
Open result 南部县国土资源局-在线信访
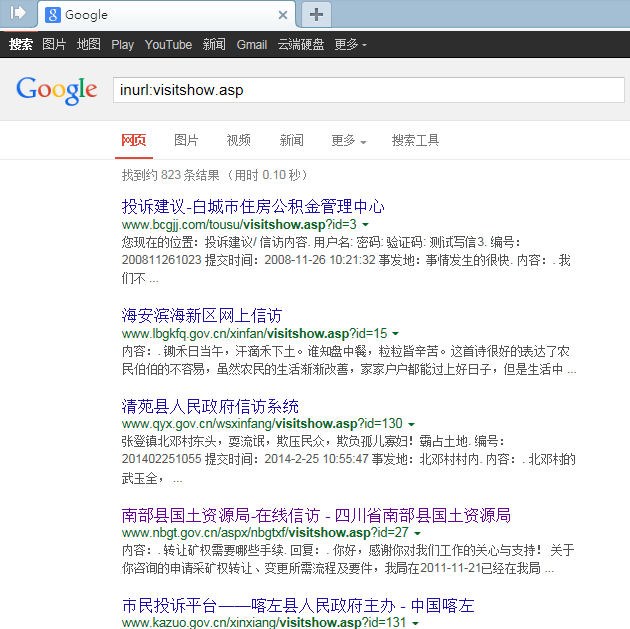(316, 515)
